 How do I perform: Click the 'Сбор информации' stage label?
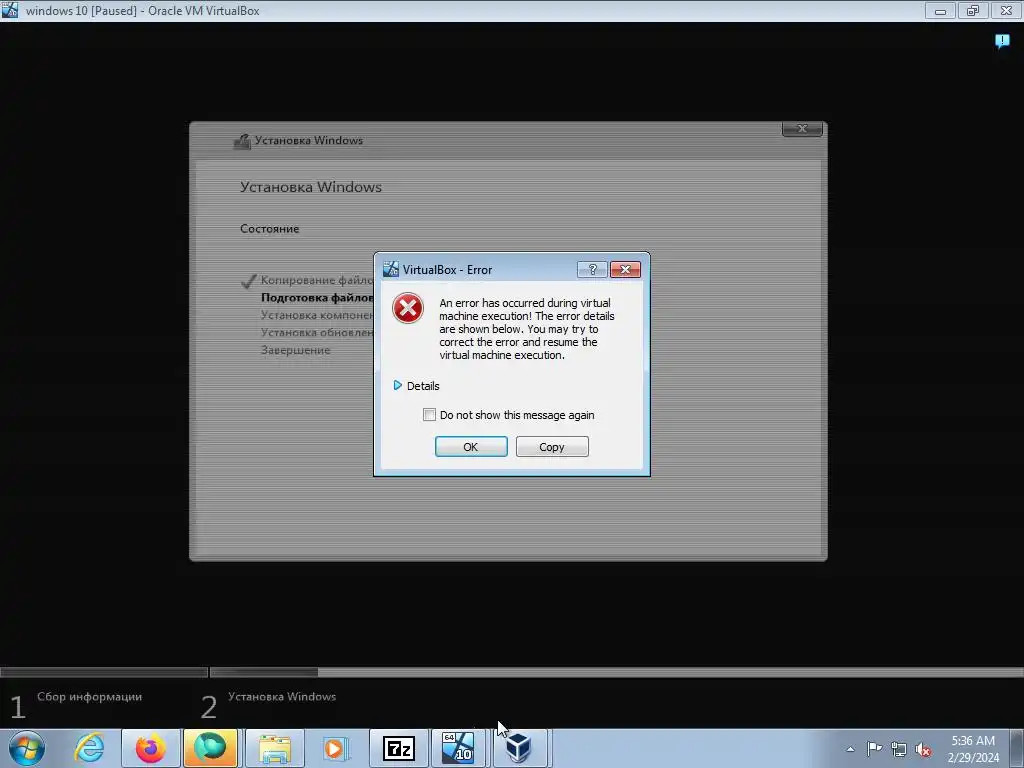coord(89,697)
